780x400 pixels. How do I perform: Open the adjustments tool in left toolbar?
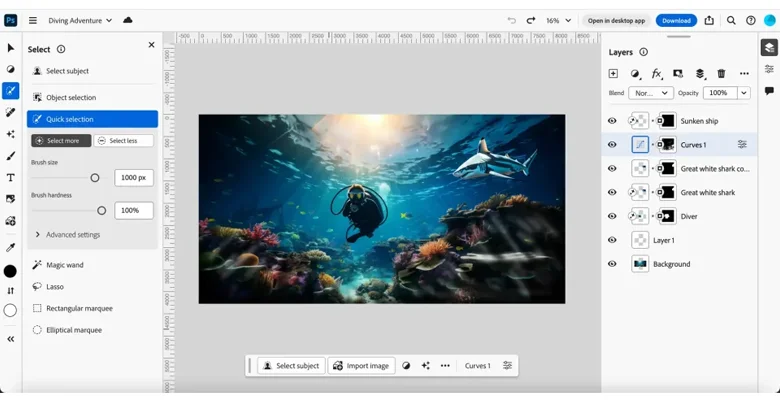tap(10, 69)
